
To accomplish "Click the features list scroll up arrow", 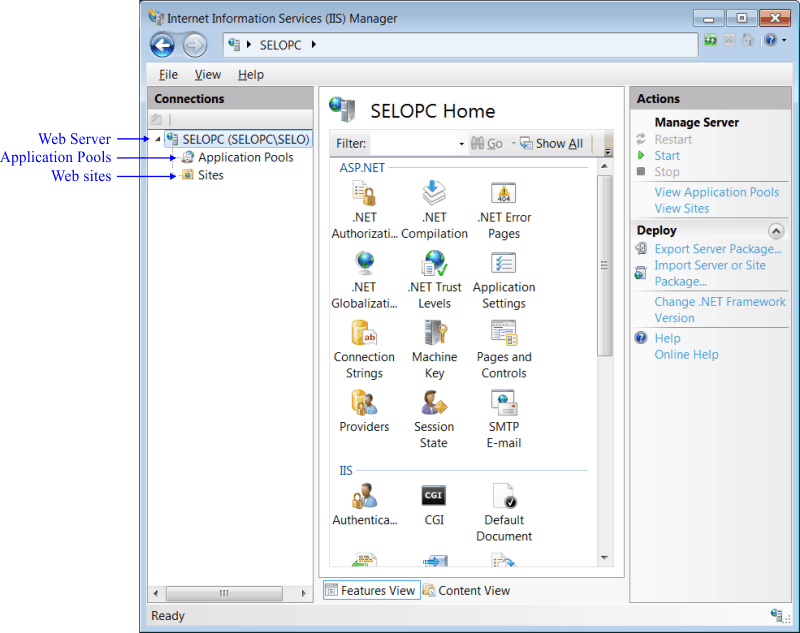I will tap(604, 166).
